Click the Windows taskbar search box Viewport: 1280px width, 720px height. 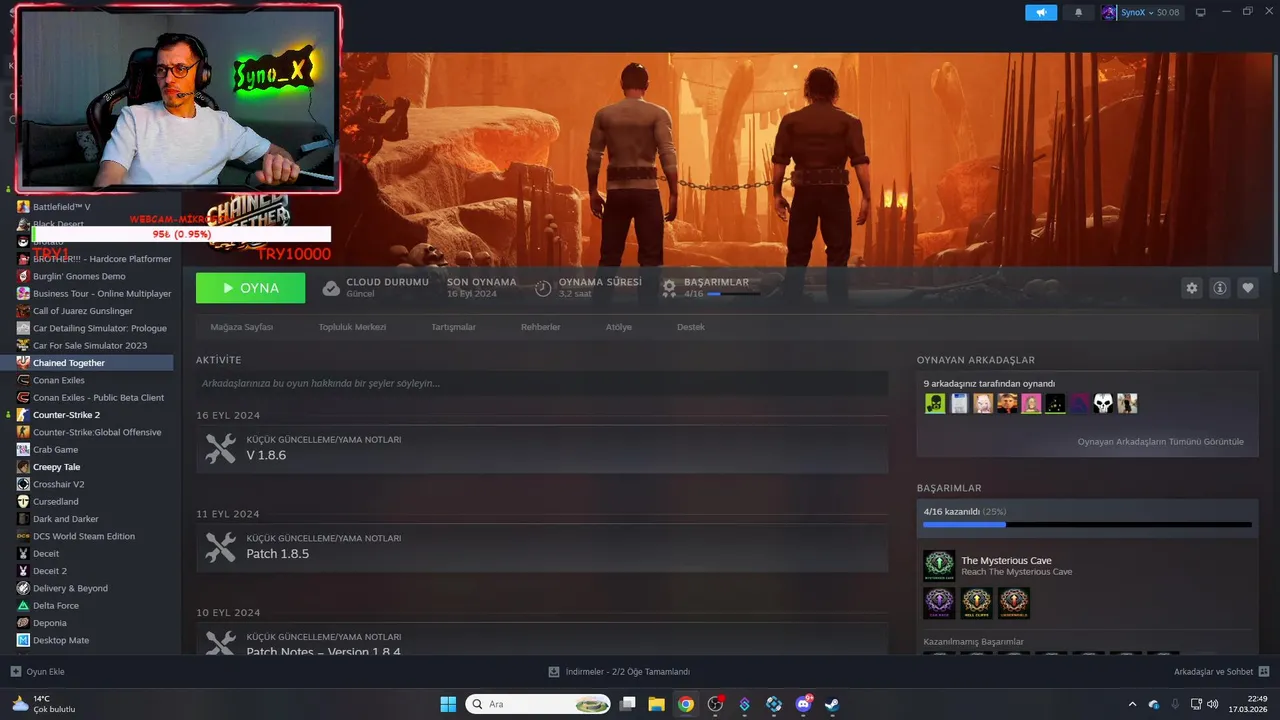538,704
